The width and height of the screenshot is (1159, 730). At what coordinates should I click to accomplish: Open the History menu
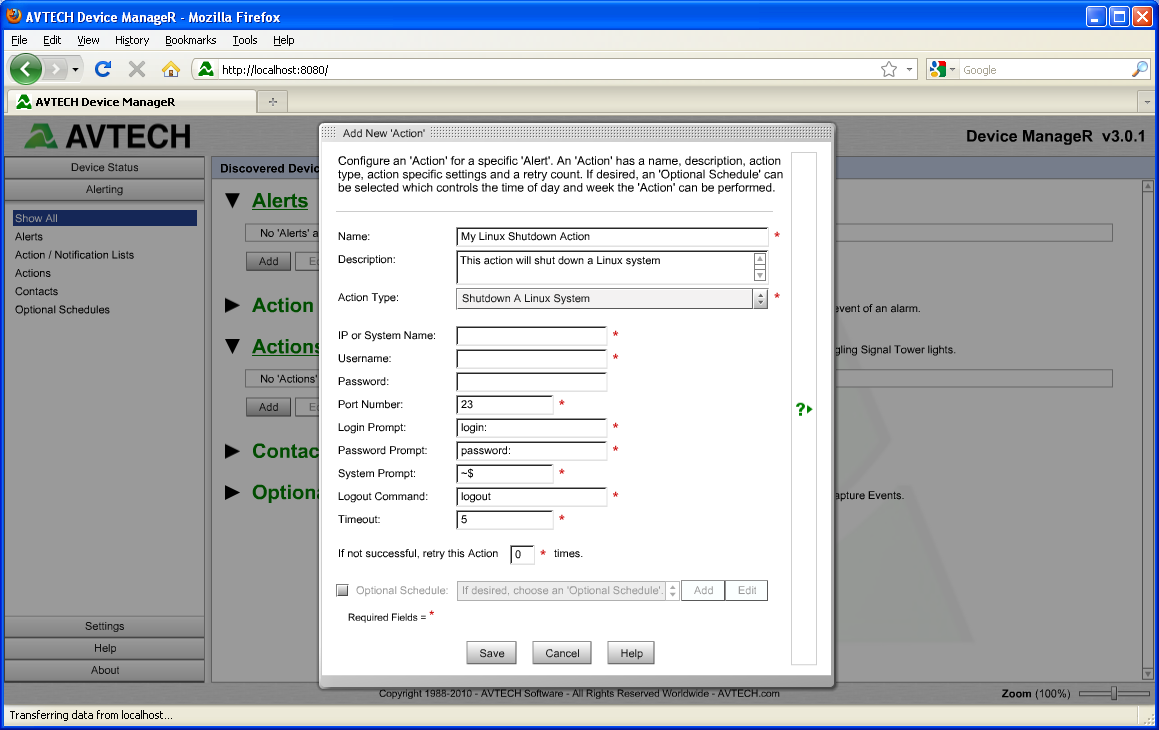point(132,40)
